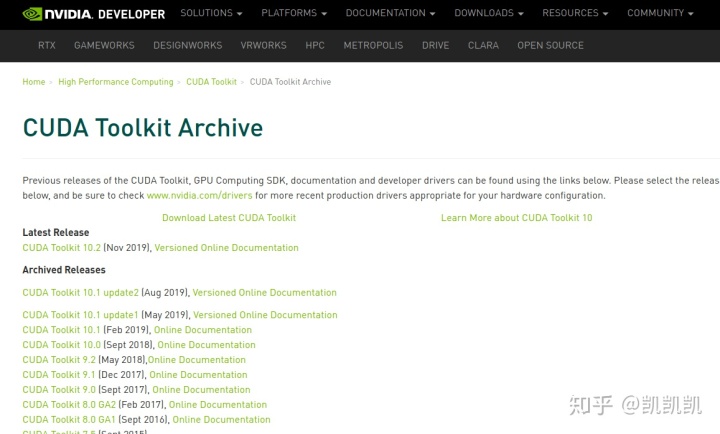Open Online Documentation for CUDA Toolkit 10.1
The width and height of the screenshot is (720, 434).
point(203,330)
